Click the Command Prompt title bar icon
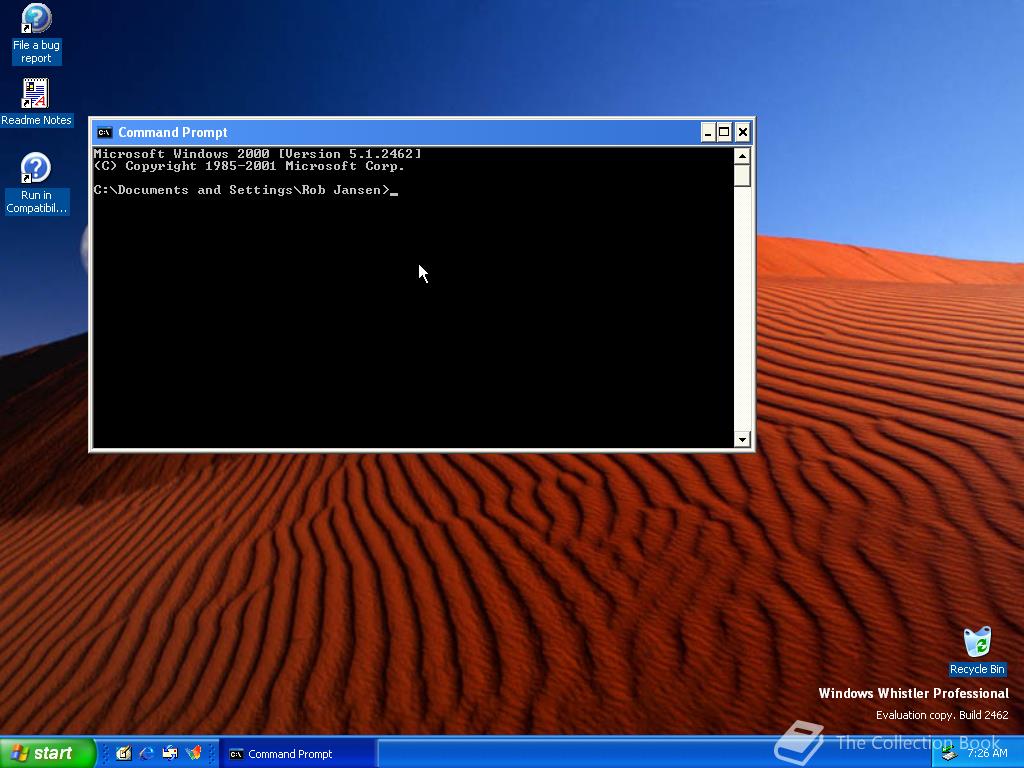 point(104,133)
